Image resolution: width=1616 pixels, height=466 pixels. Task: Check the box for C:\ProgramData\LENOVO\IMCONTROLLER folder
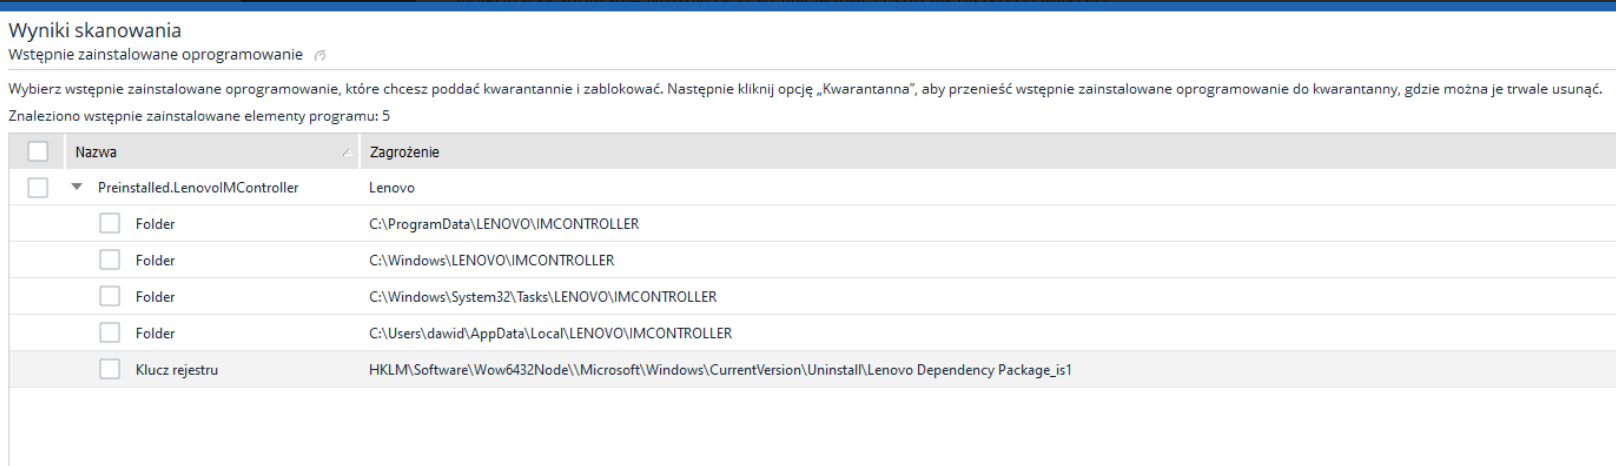pyautogui.click(x=110, y=224)
